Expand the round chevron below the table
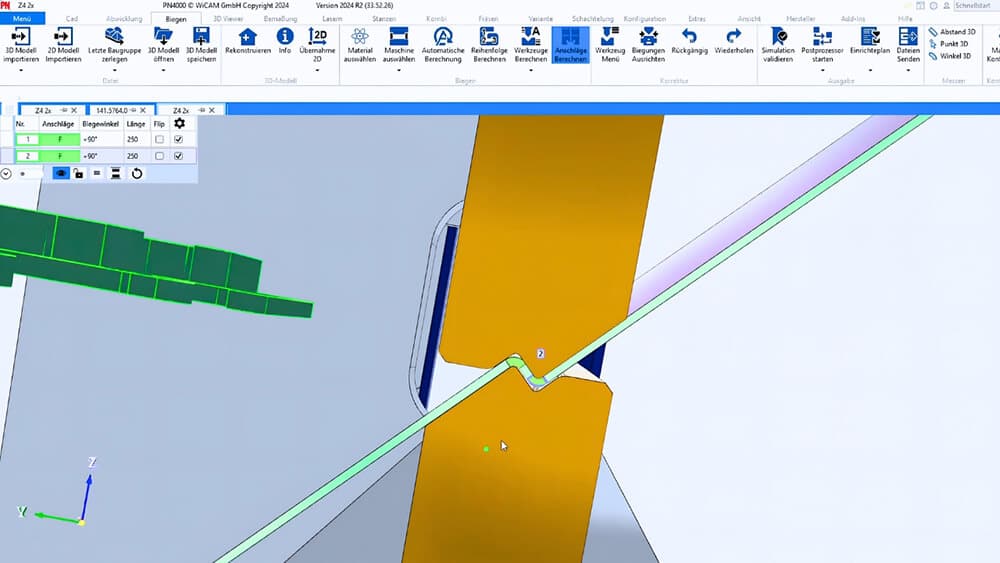 [x=7, y=173]
